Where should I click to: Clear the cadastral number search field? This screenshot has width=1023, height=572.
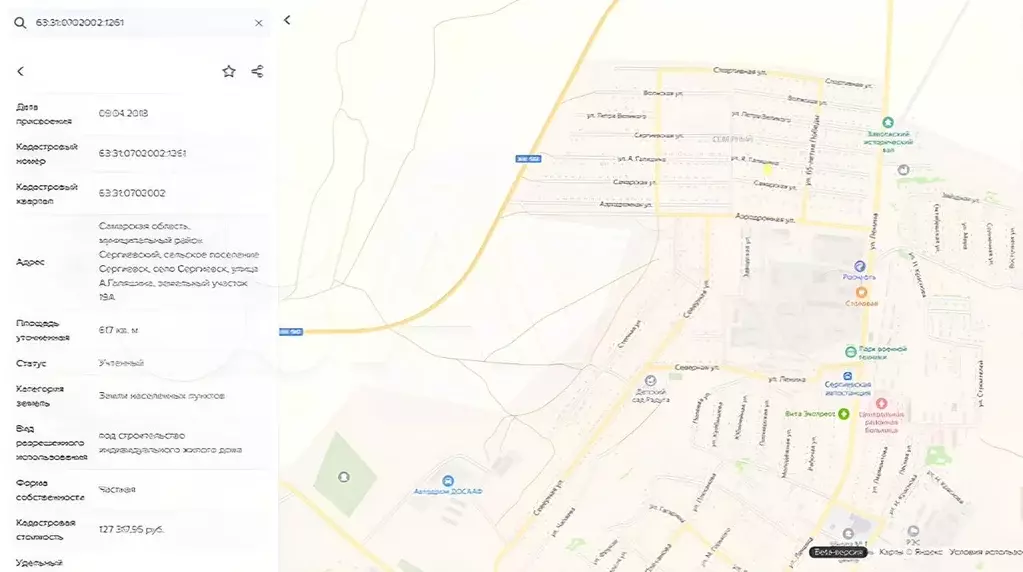click(x=258, y=23)
